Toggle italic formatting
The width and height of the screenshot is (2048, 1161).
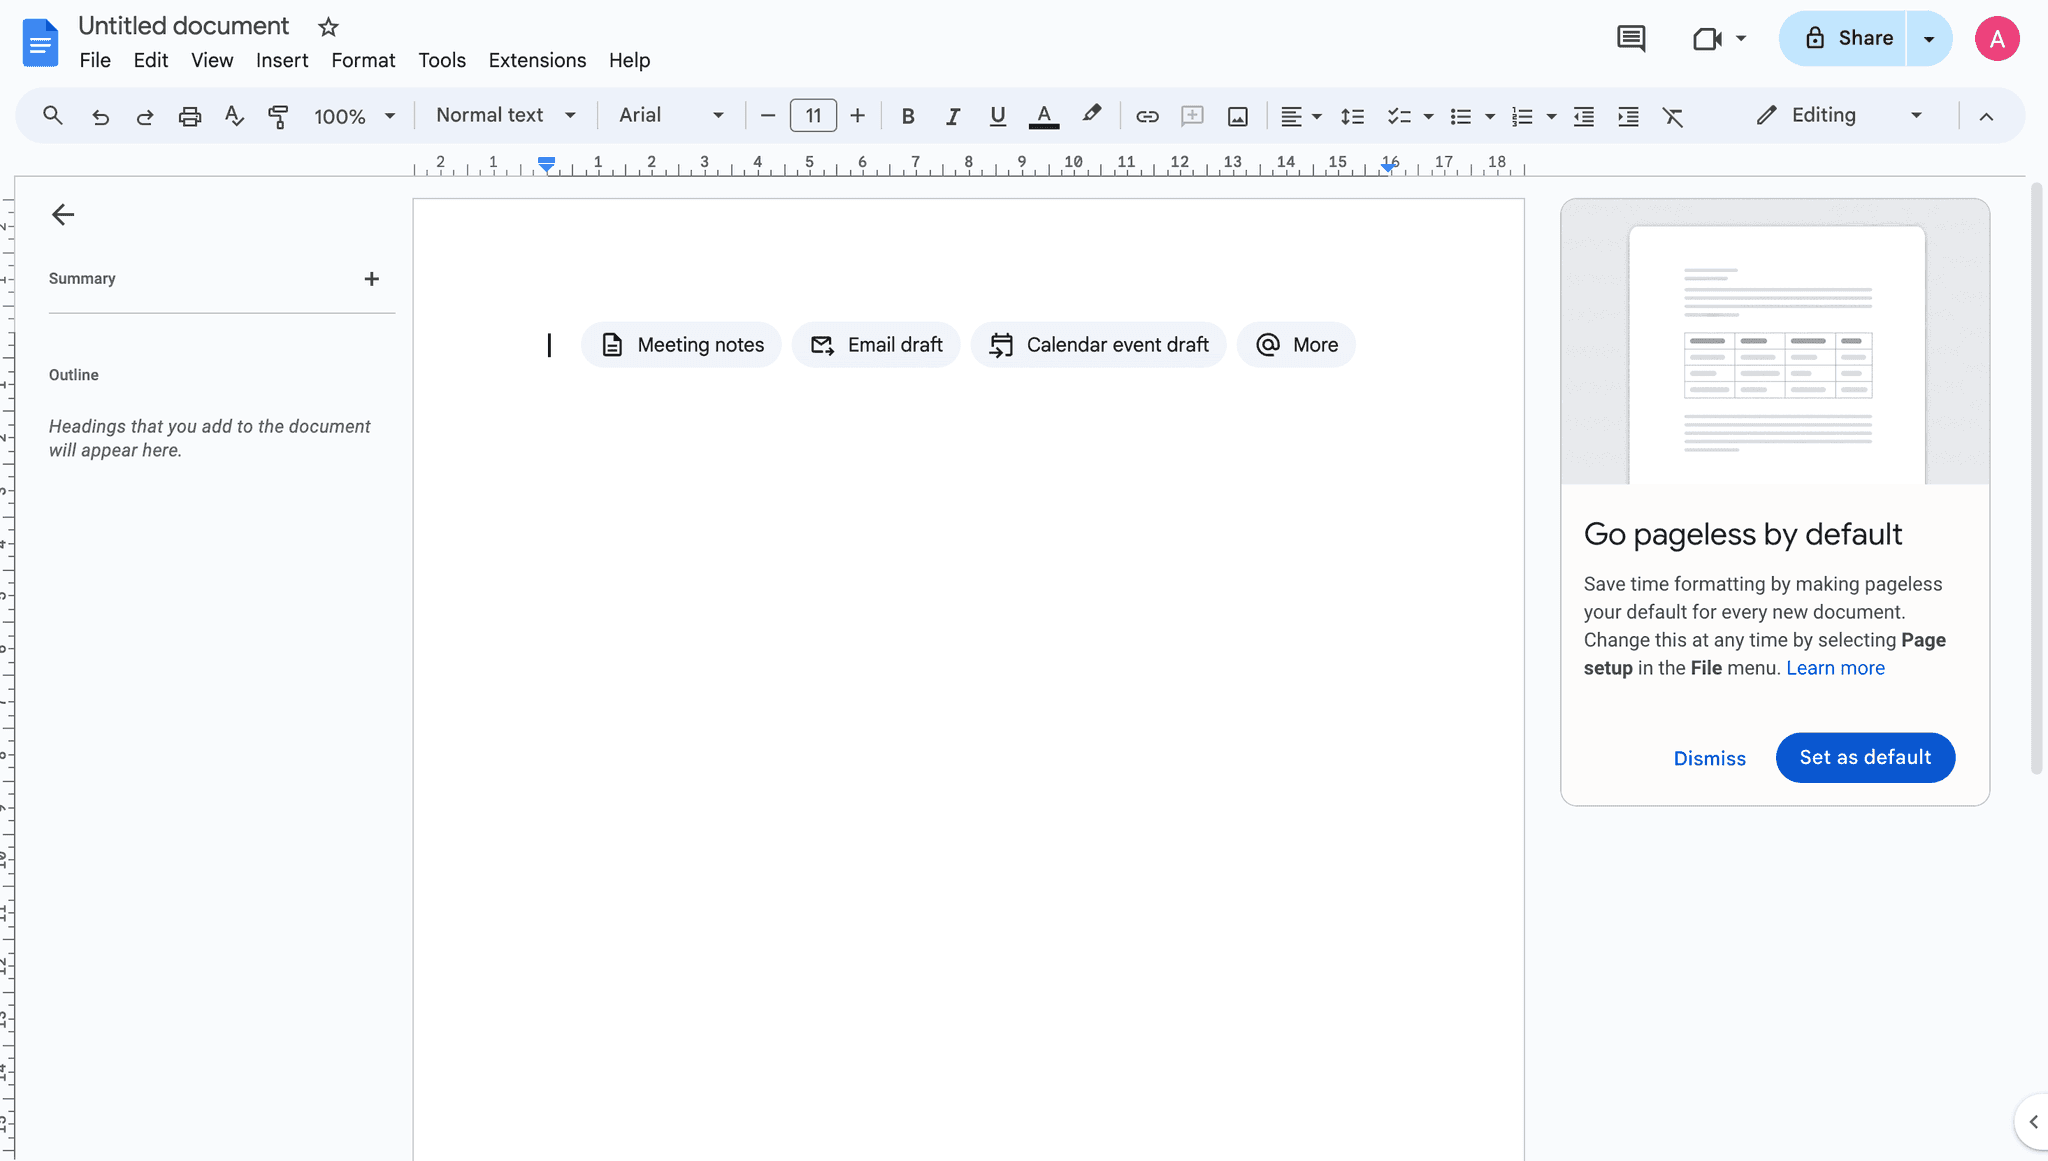[952, 116]
